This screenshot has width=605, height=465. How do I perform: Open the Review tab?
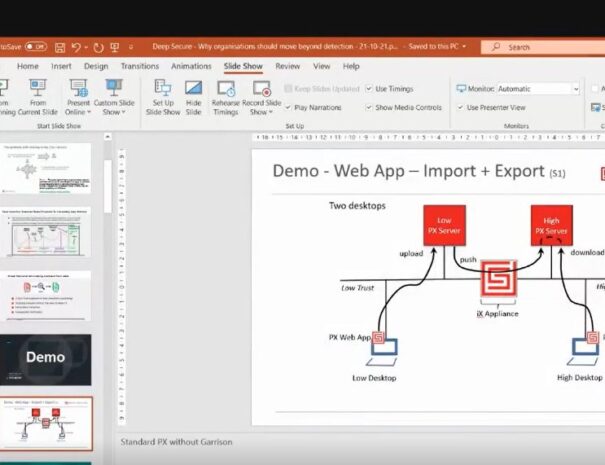(x=287, y=66)
